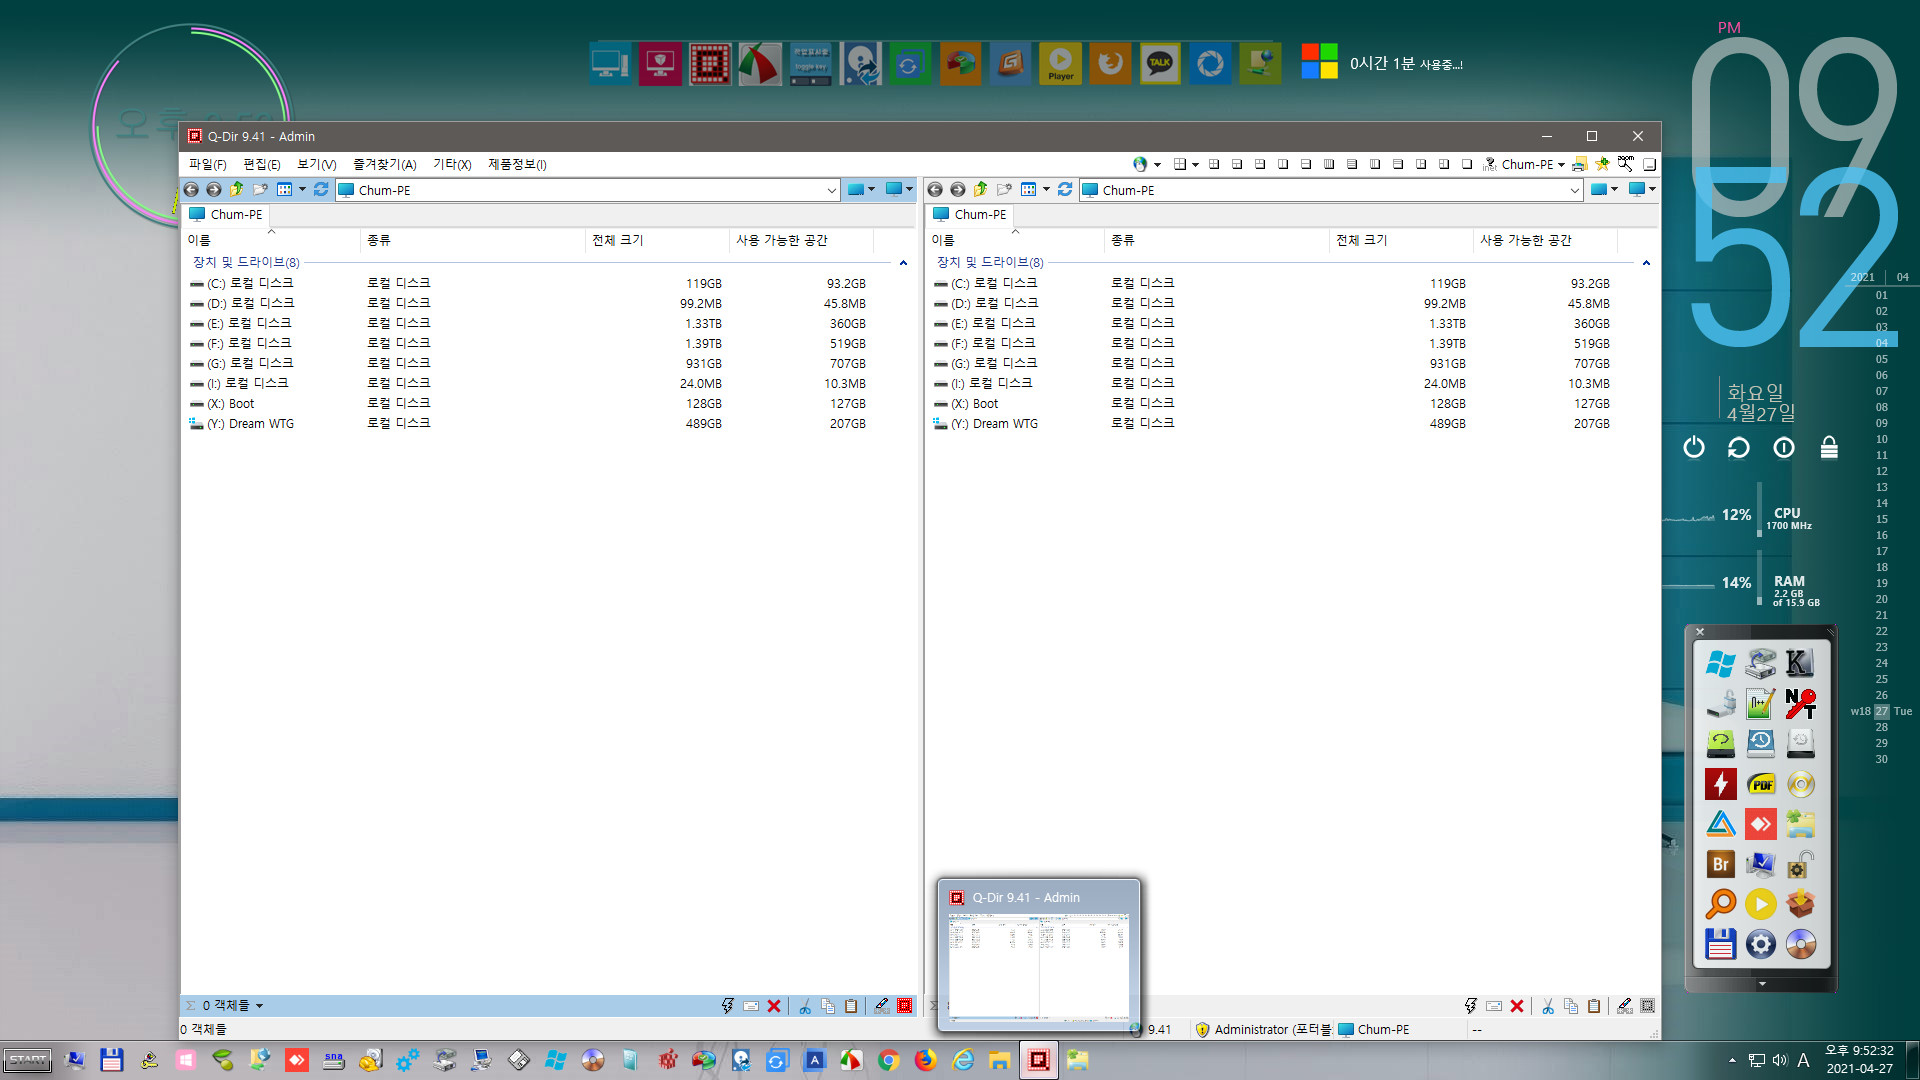This screenshot has height=1080, width=1920.
Task: Select the Chum-PE tab in the right pane
Action: (x=970, y=214)
